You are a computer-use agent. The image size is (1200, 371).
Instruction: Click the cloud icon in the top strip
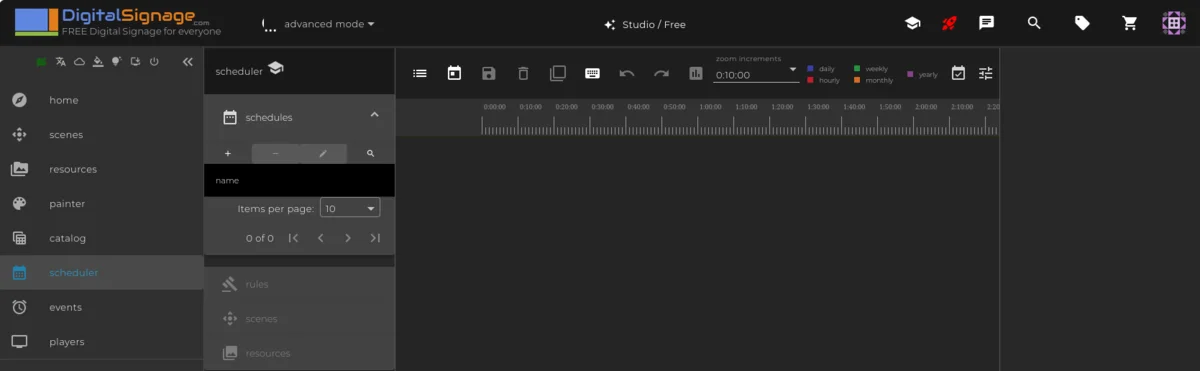(79, 62)
